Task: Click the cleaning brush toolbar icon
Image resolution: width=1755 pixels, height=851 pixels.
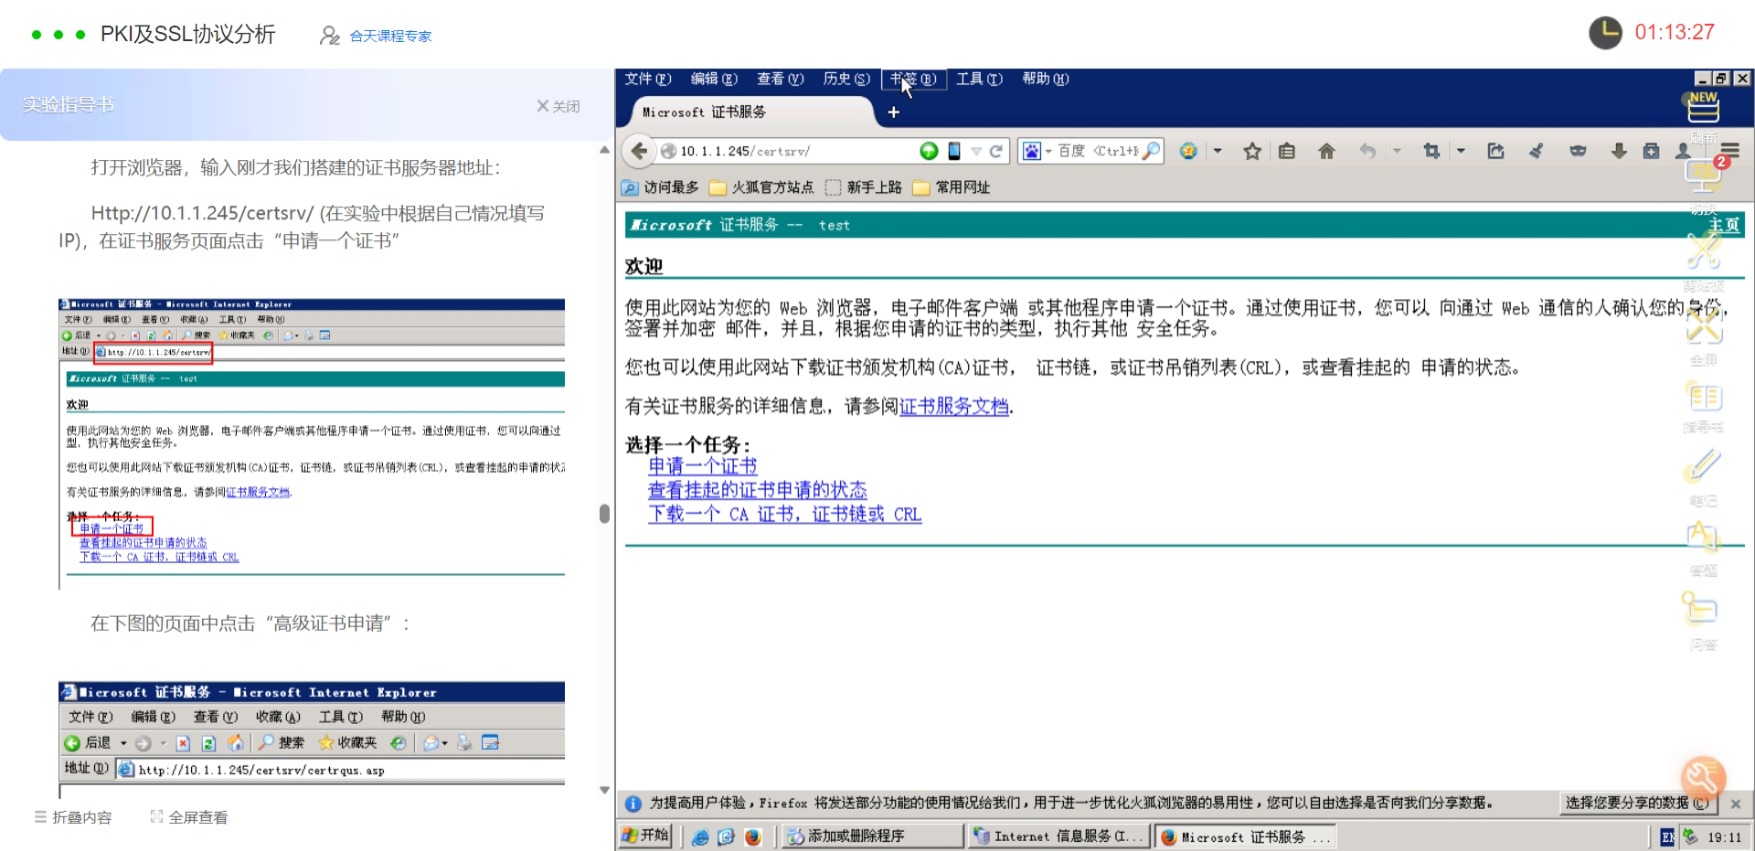Action: (1536, 151)
